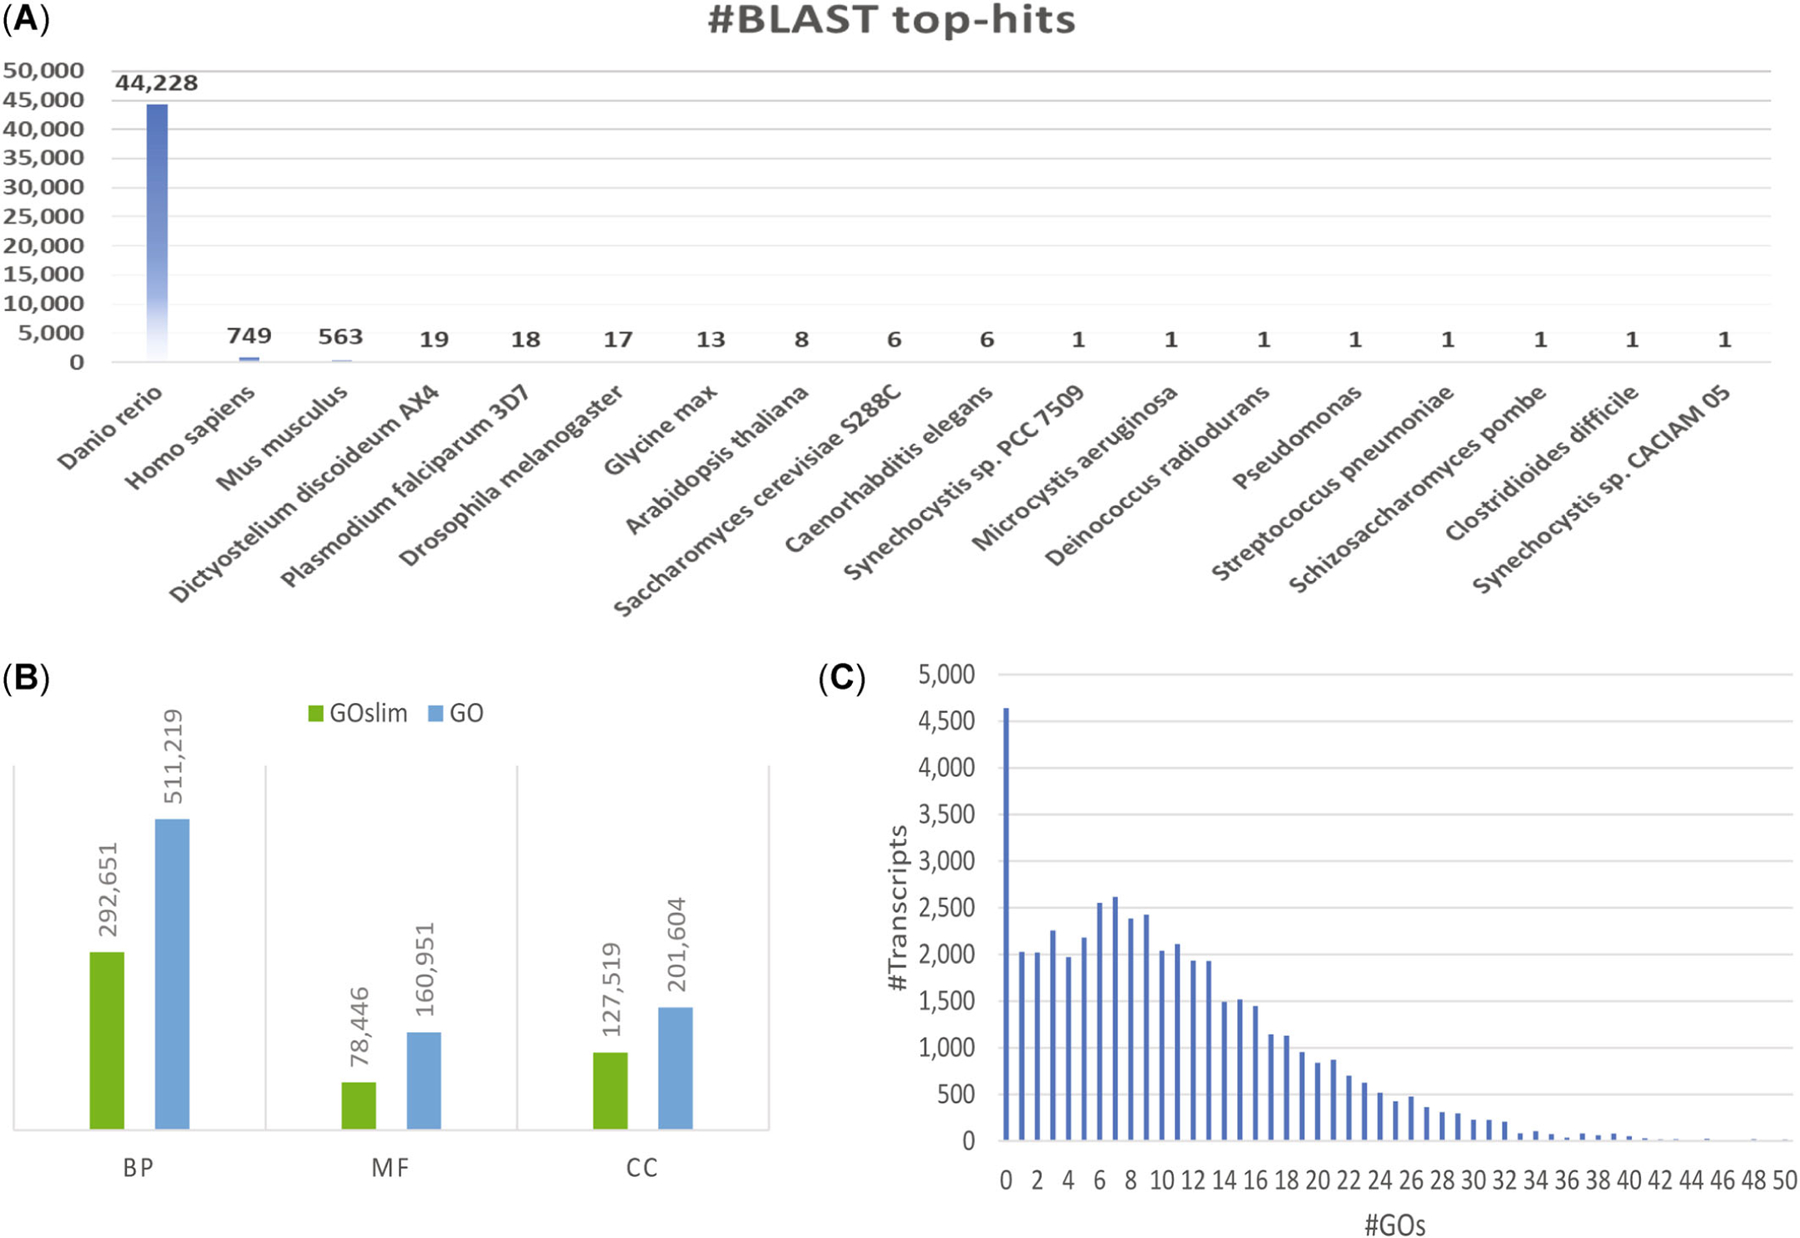Select the green GOslim bar for BP
This screenshot has height=1238, width=1800.
(107, 1041)
